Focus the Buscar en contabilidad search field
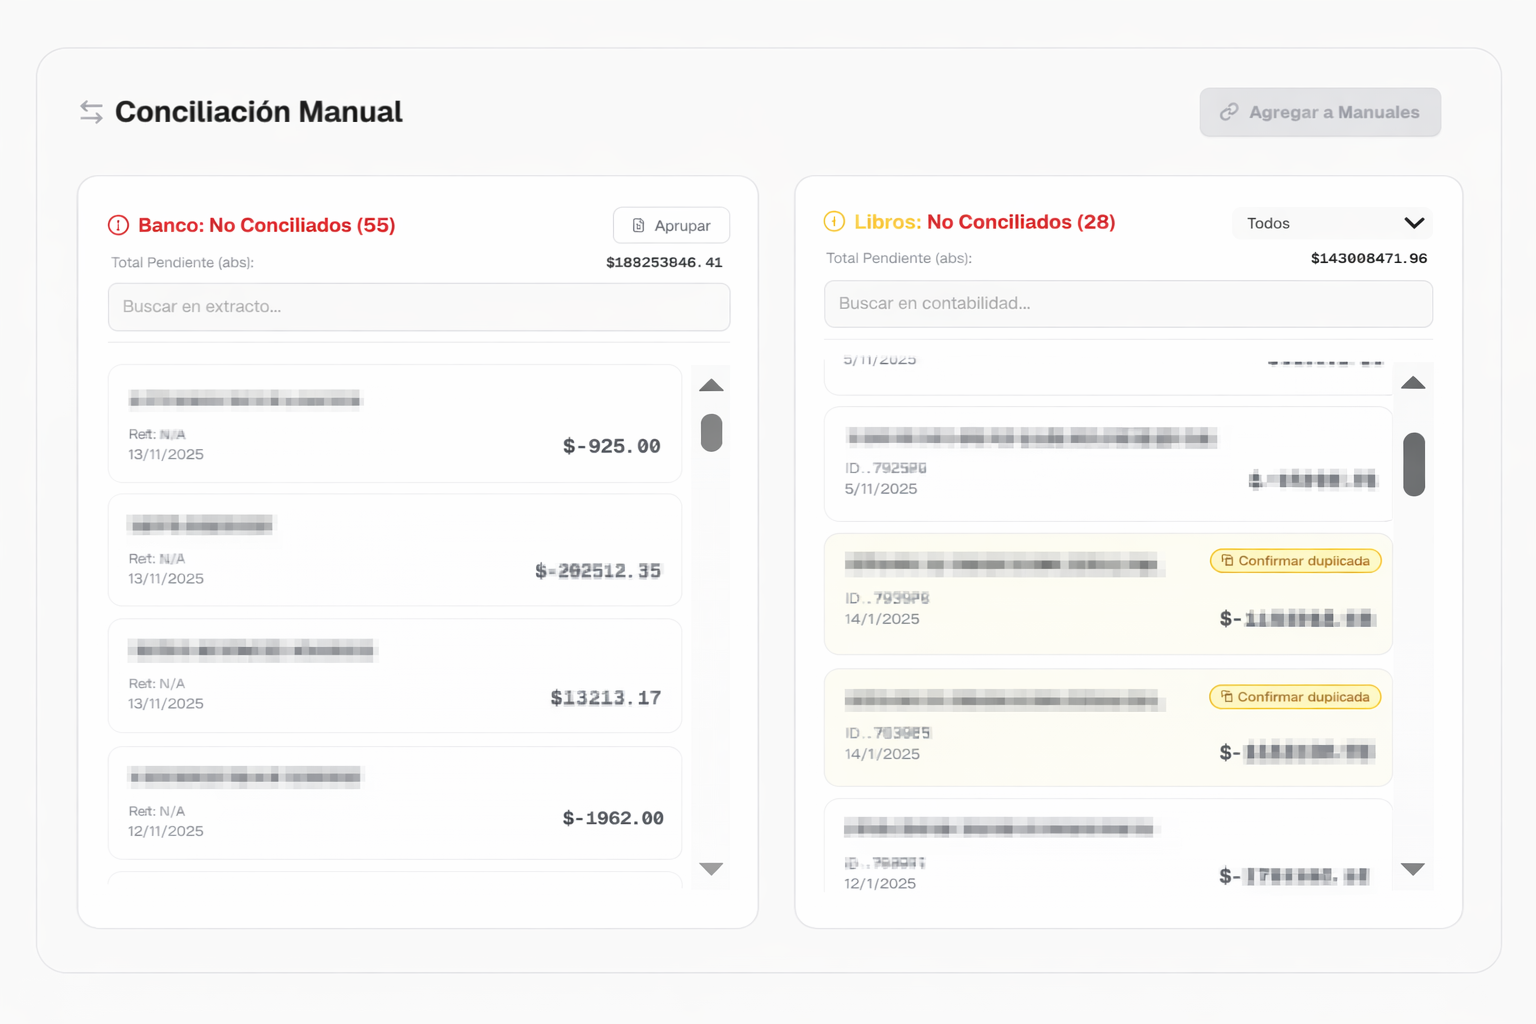The width and height of the screenshot is (1536, 1024). pos(1127,304)
